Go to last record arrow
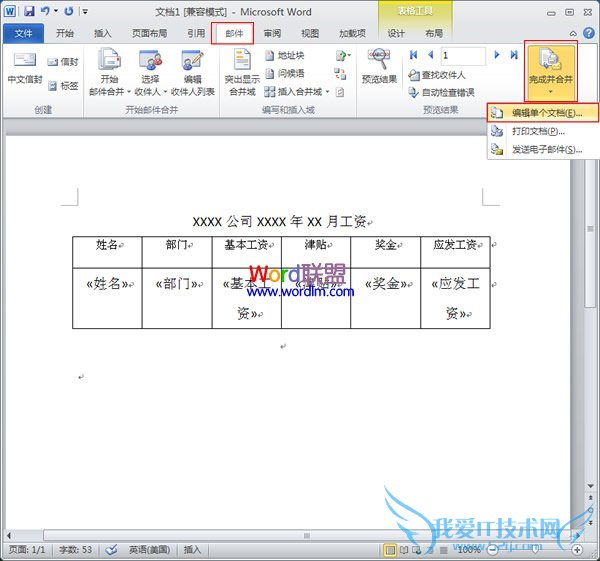This screenshot has width=600, height=561. coord(514,55)
